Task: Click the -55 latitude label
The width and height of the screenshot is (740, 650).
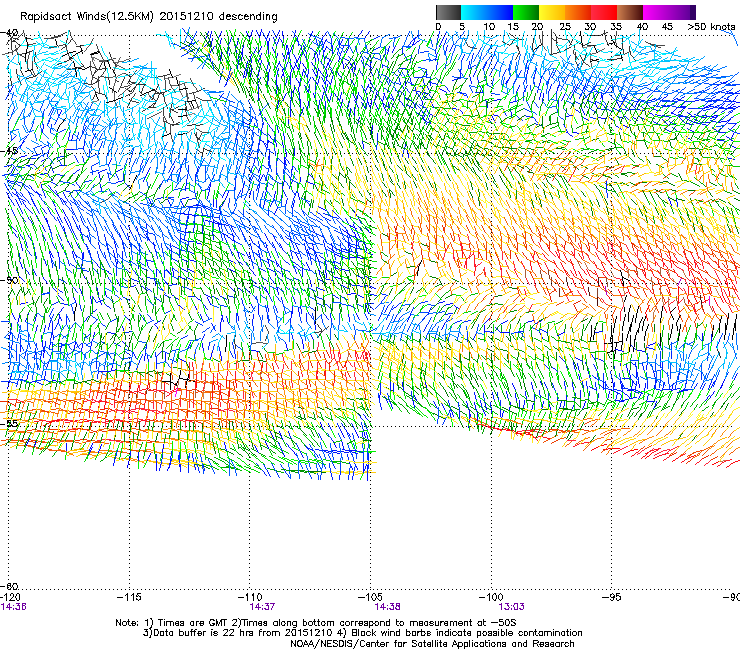Action: point(9,423)
